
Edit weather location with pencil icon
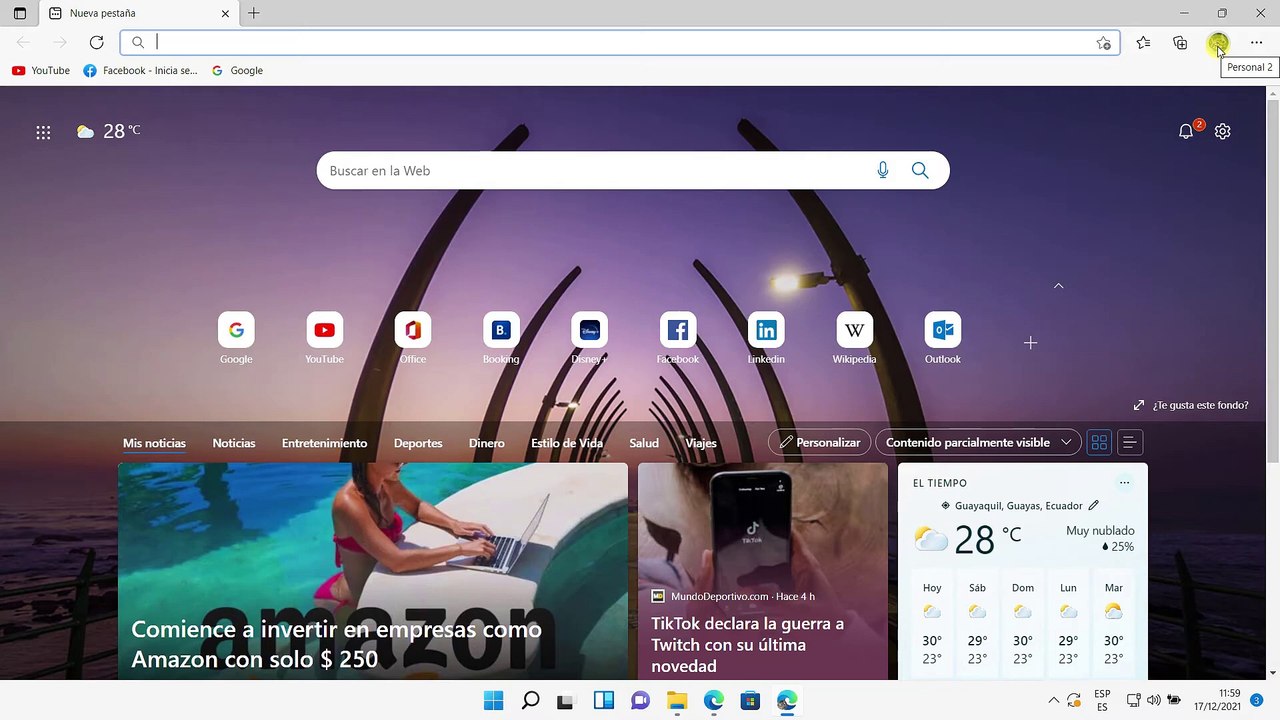[1093, 505]
